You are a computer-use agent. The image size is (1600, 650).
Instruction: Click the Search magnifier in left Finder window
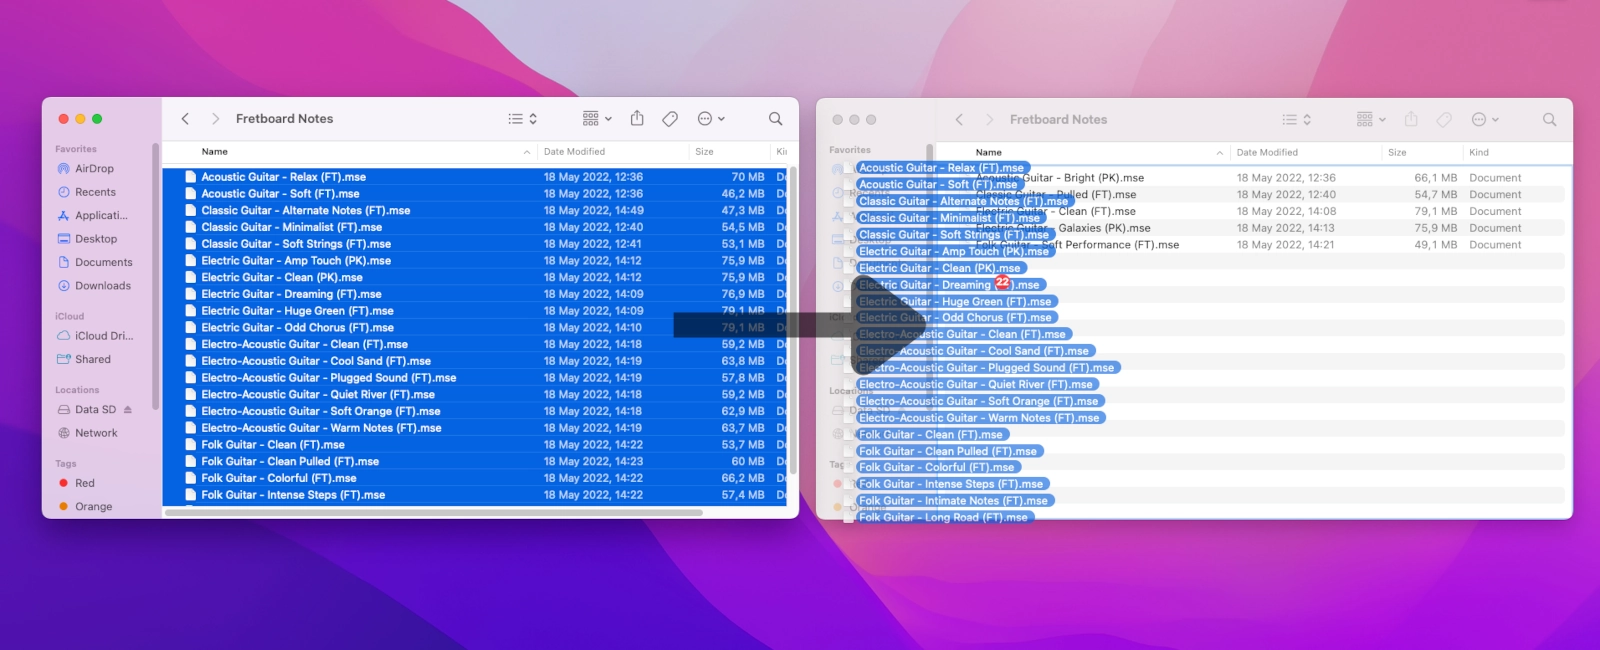(775, 119)
